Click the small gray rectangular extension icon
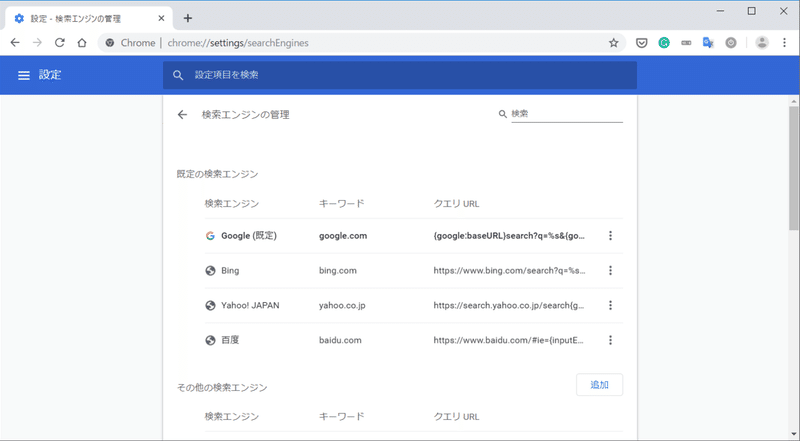800x441 pixels. (x=686, y=43)
